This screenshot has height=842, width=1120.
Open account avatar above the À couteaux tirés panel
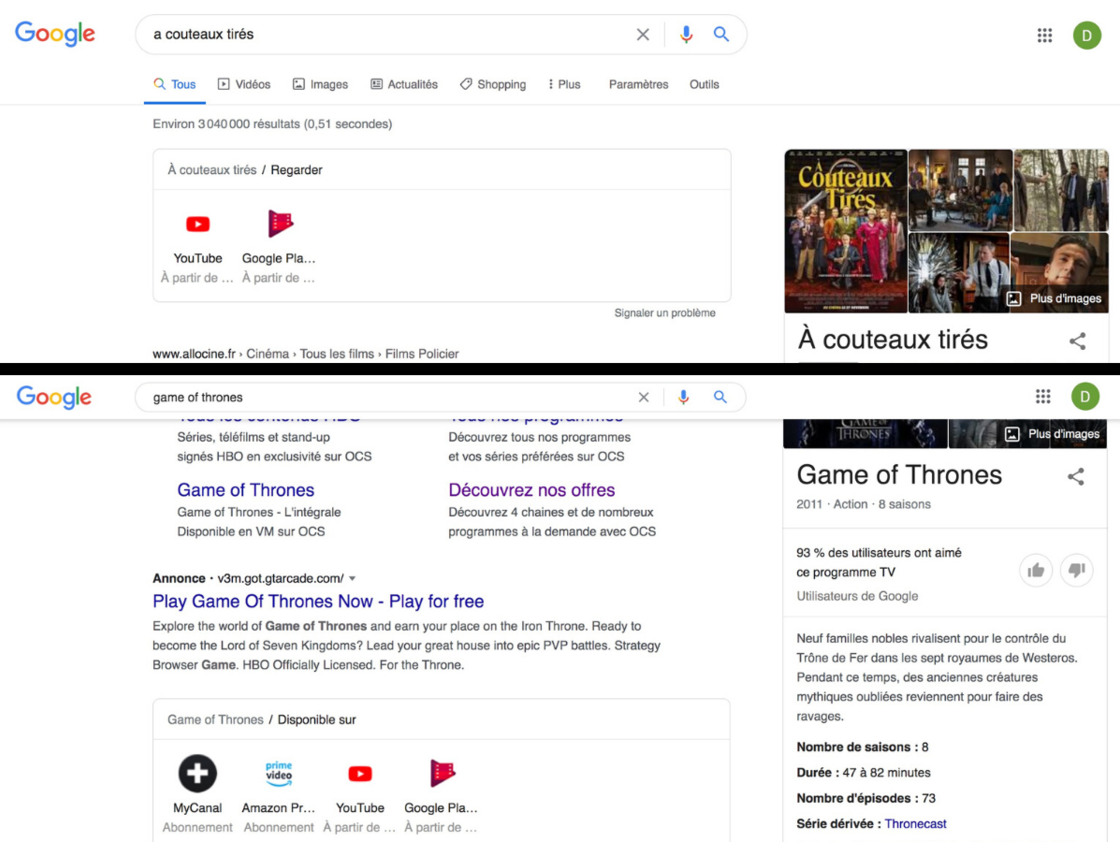1086,35
